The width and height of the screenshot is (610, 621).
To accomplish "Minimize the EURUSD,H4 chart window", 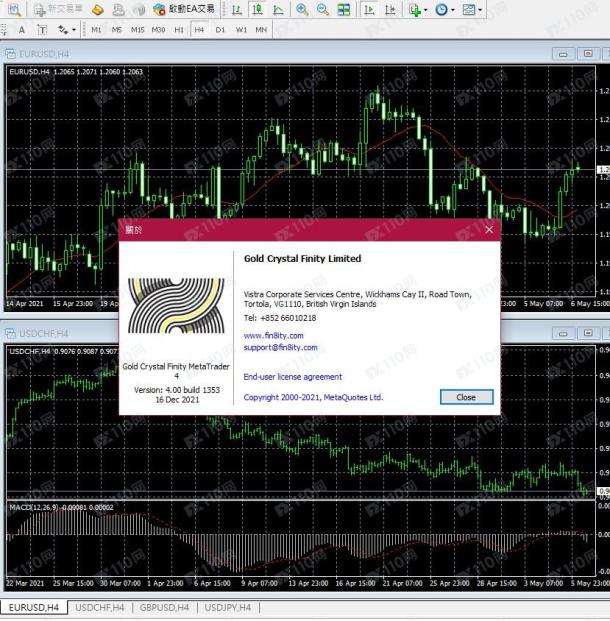I will click(x=563, y=54).
